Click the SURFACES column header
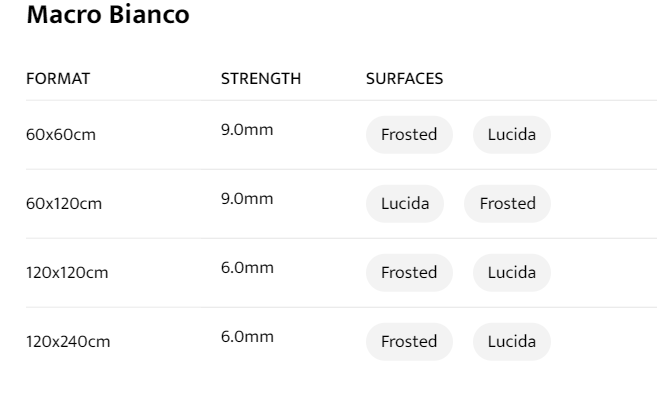Viewport: 657px width, 404px height. pyautogui.click(x=405, y=79)
